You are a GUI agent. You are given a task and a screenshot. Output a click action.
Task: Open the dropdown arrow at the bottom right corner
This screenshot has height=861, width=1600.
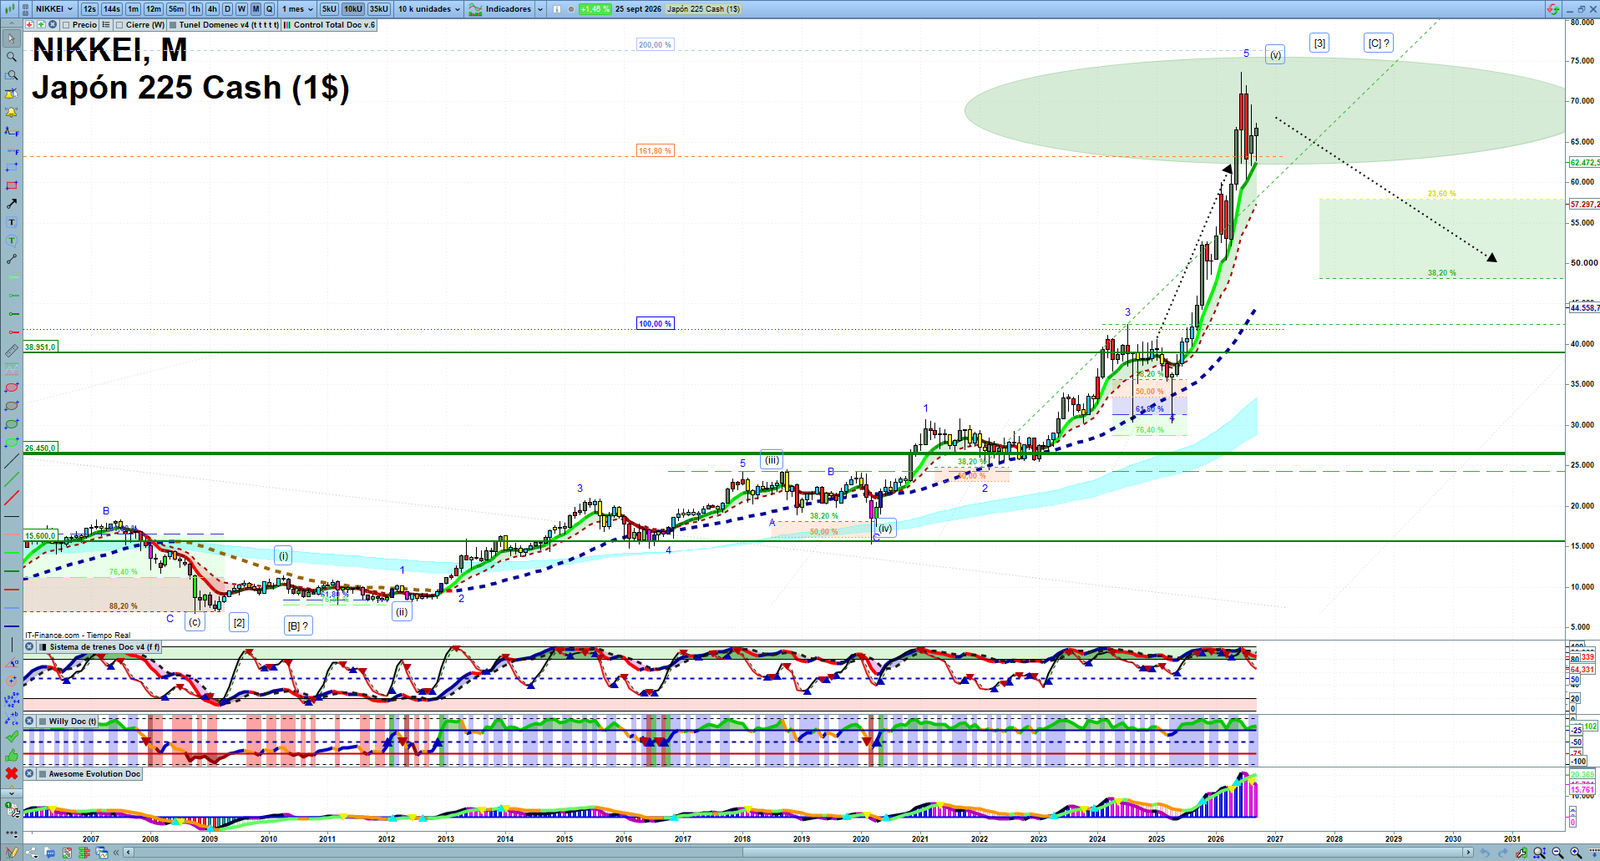pyautogui.click(x=1594, y=852)
